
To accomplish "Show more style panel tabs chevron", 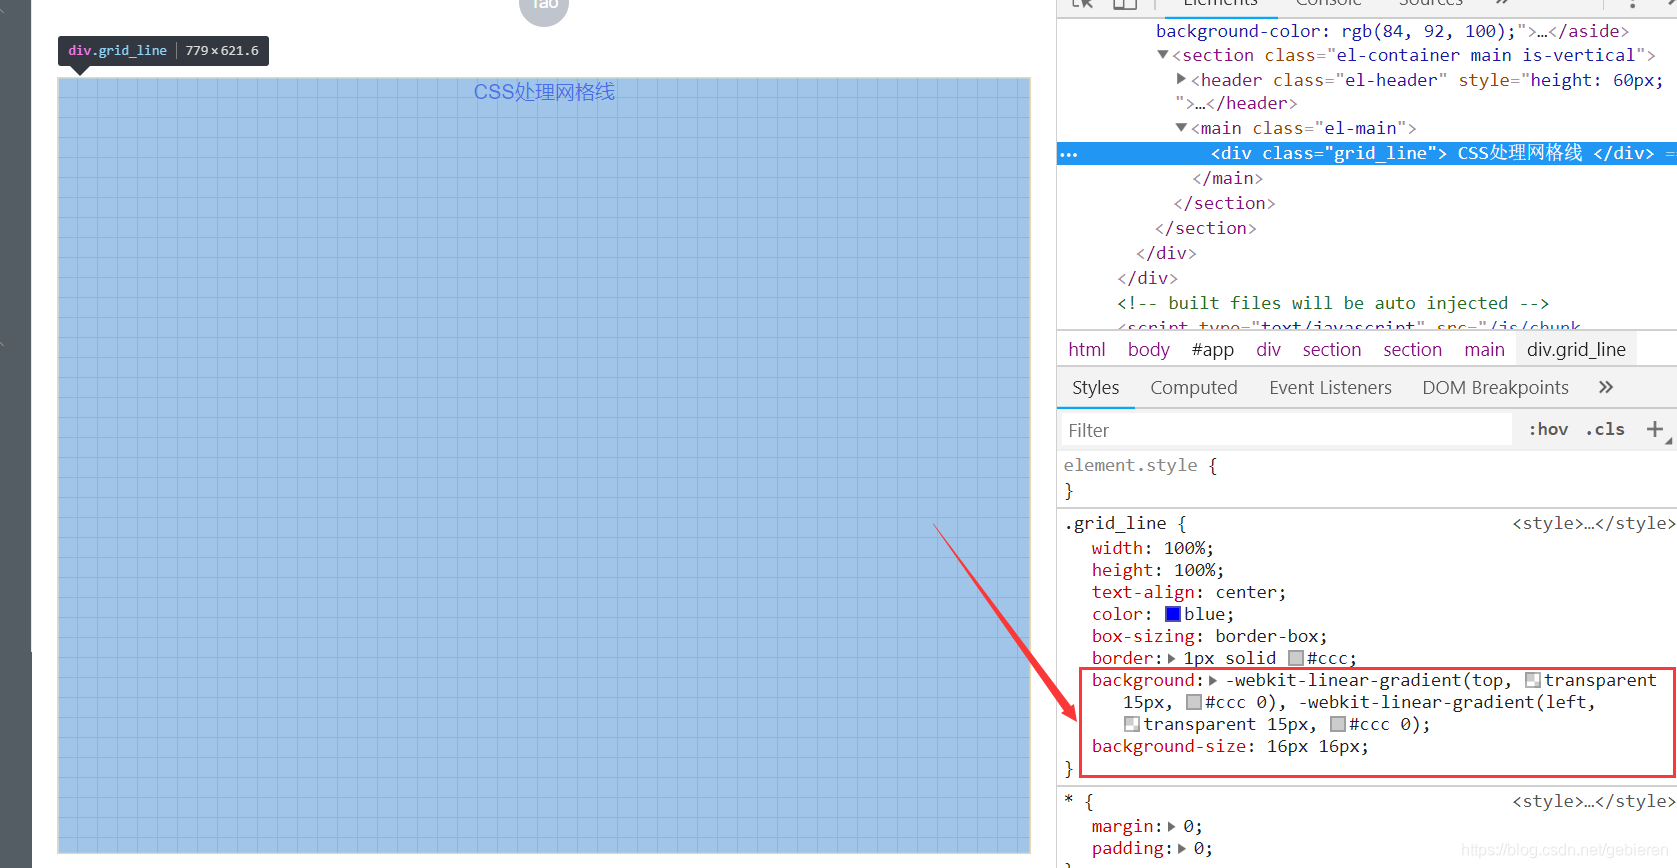I will click(x=1606, y=387).
